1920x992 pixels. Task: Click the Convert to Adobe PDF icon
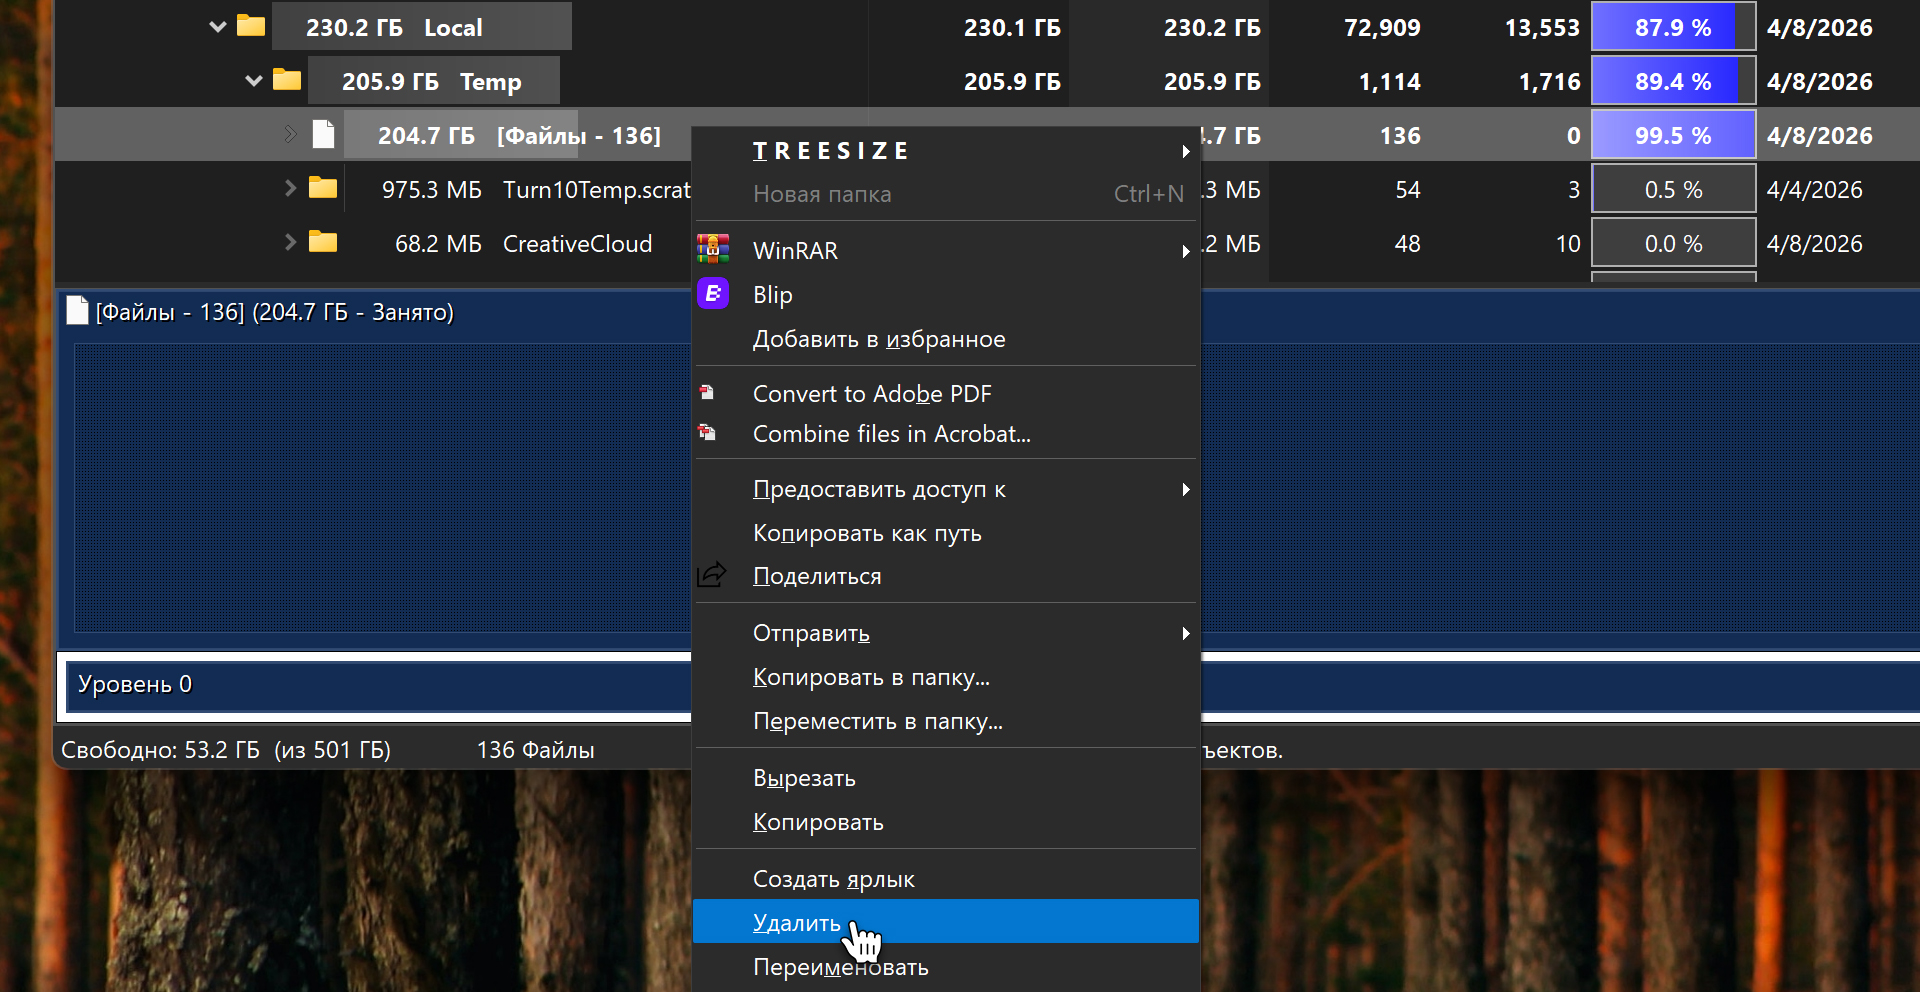pyautogui.click(x=707, y=393)
